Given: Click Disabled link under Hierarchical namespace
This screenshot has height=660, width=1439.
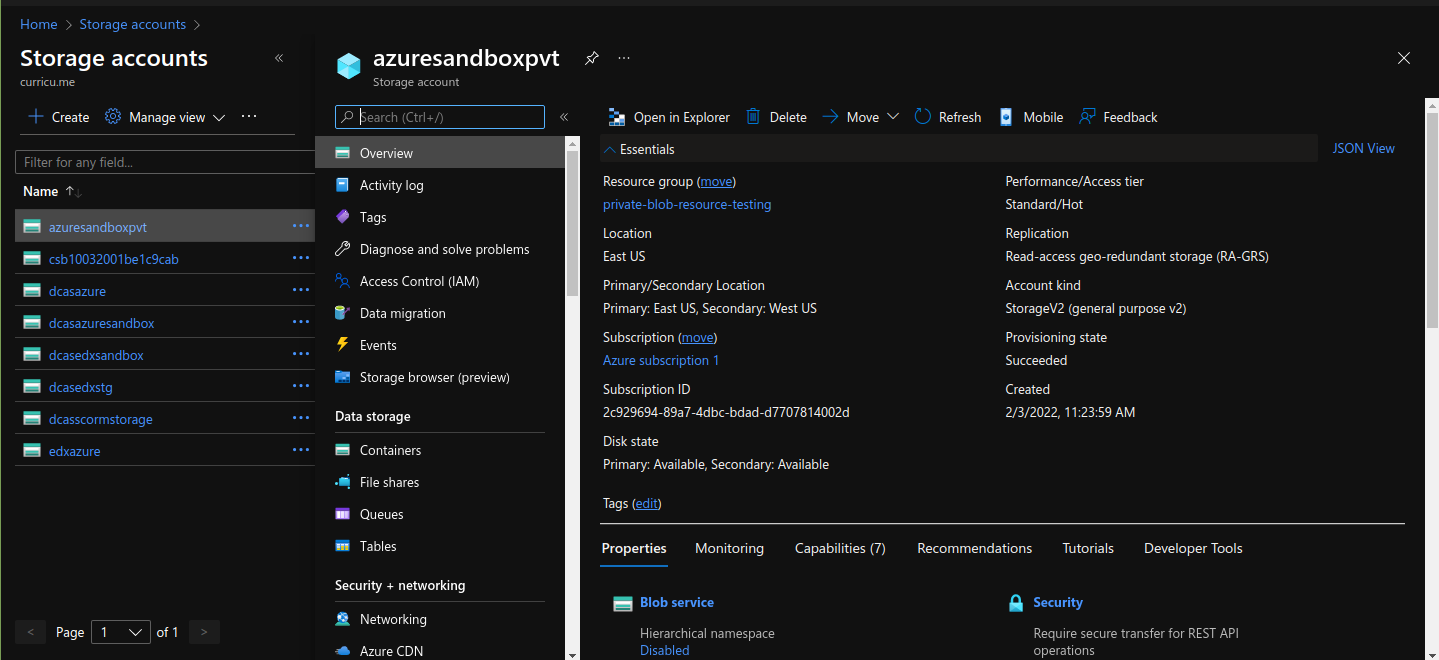Looking at the screenshot, I should point(665,650).
